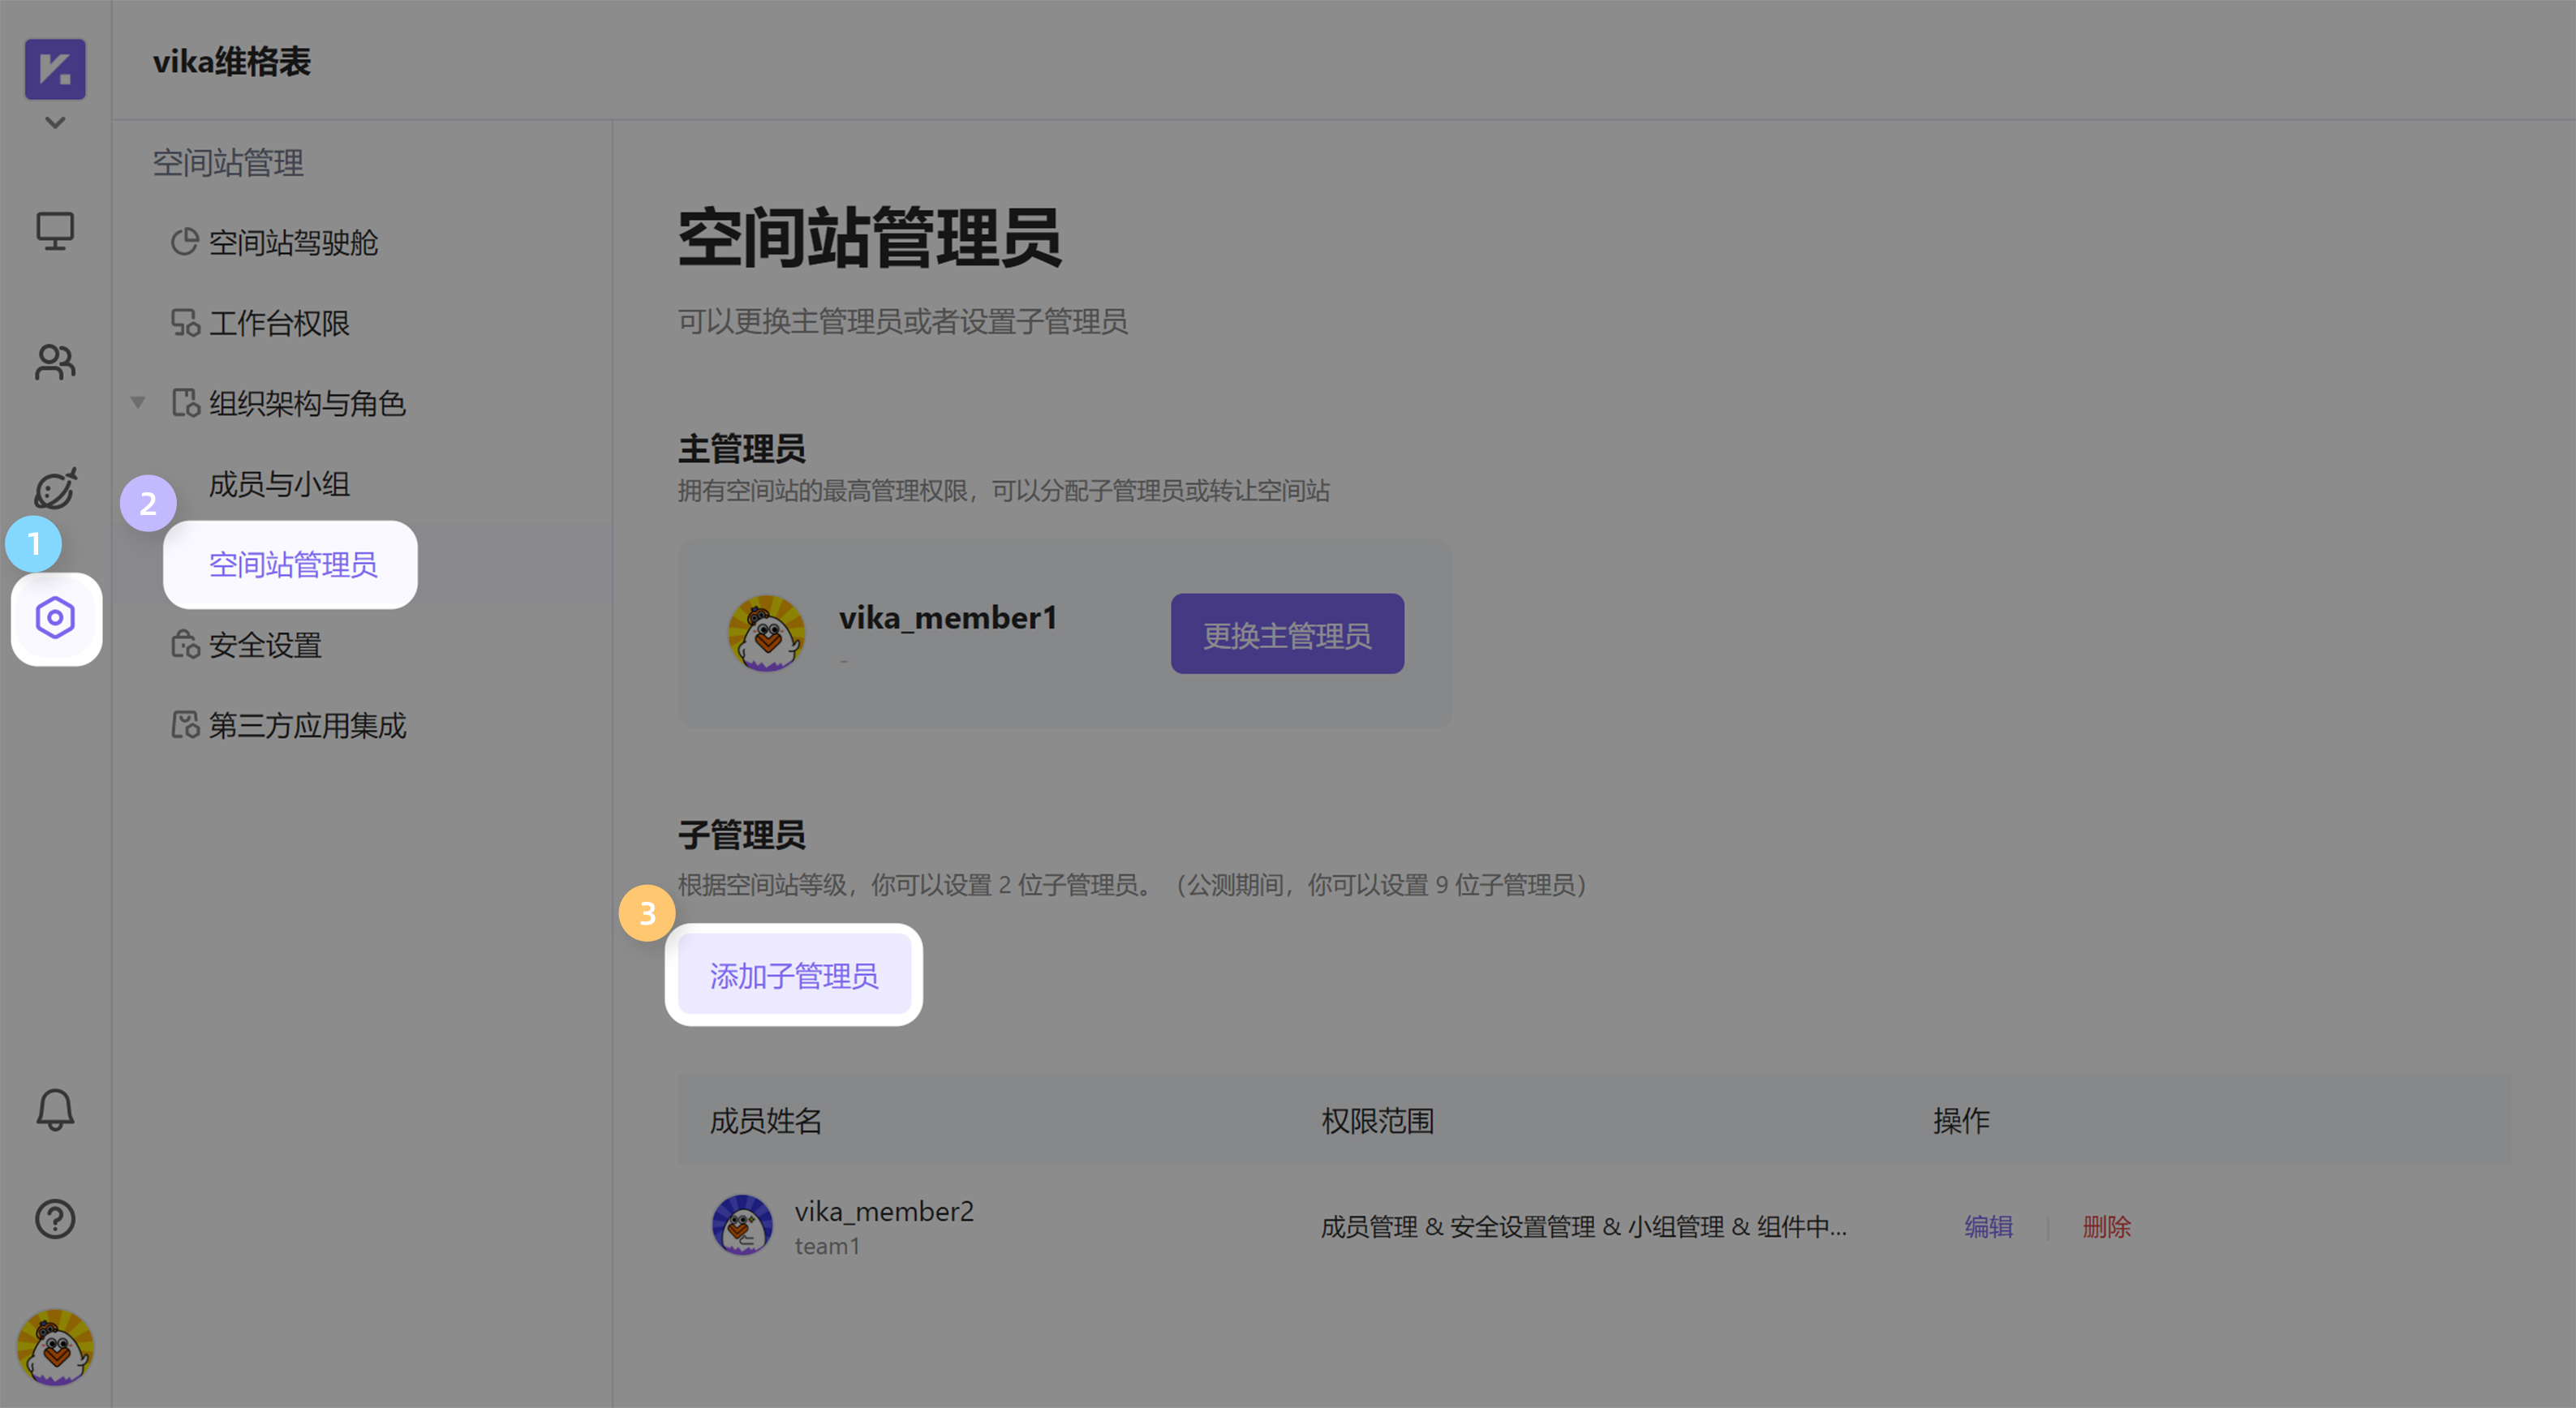Open the notification bell icon
This screenshot has width=2576, height=1408.
coord(55,1110)
